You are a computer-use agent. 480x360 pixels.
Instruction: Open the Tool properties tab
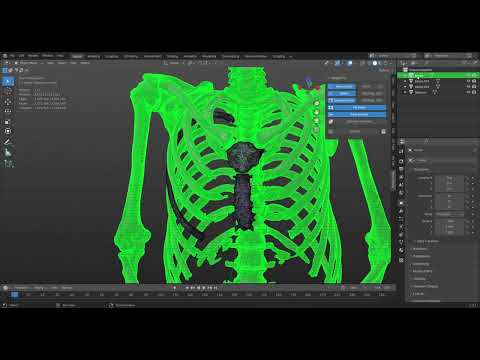coord(401,152)
